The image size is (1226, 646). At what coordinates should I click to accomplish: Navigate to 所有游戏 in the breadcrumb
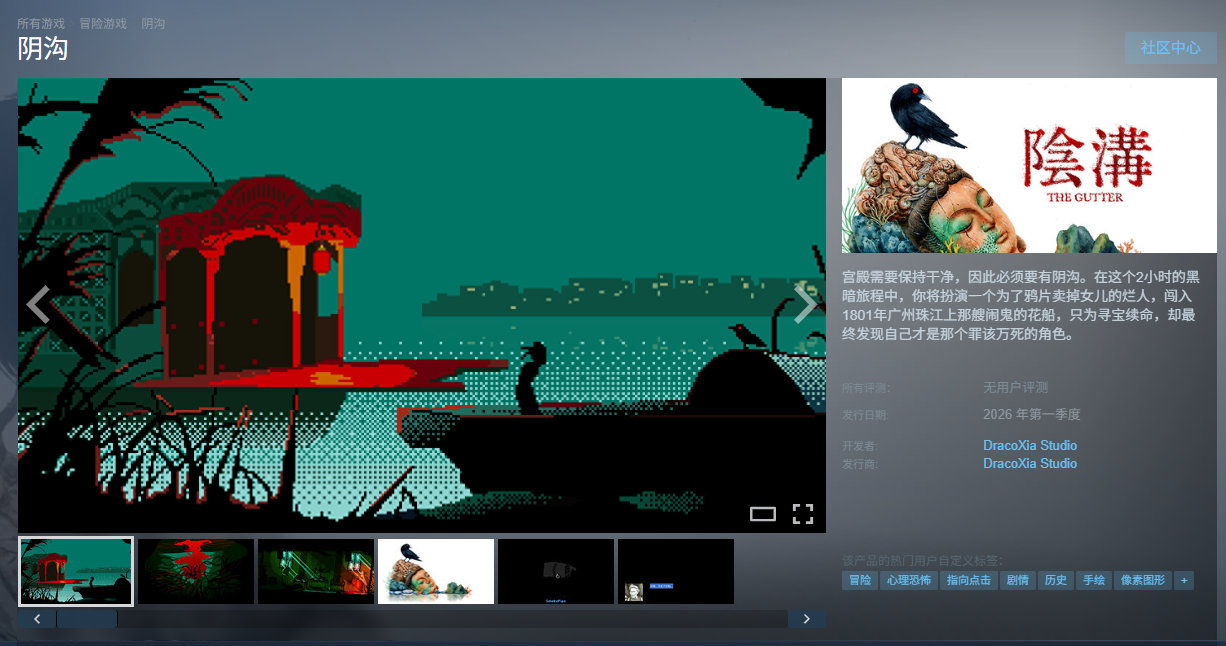click(x=40, y=22)
